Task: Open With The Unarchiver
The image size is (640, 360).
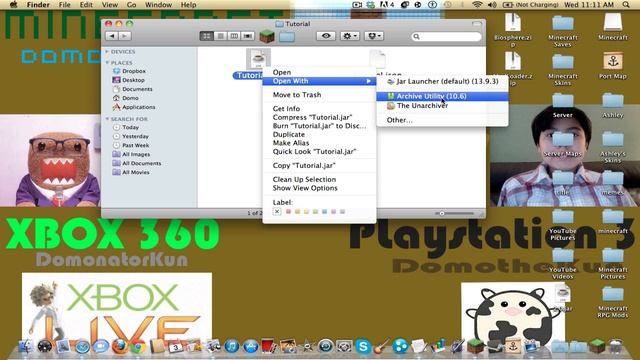Action: tap(442, 105)
